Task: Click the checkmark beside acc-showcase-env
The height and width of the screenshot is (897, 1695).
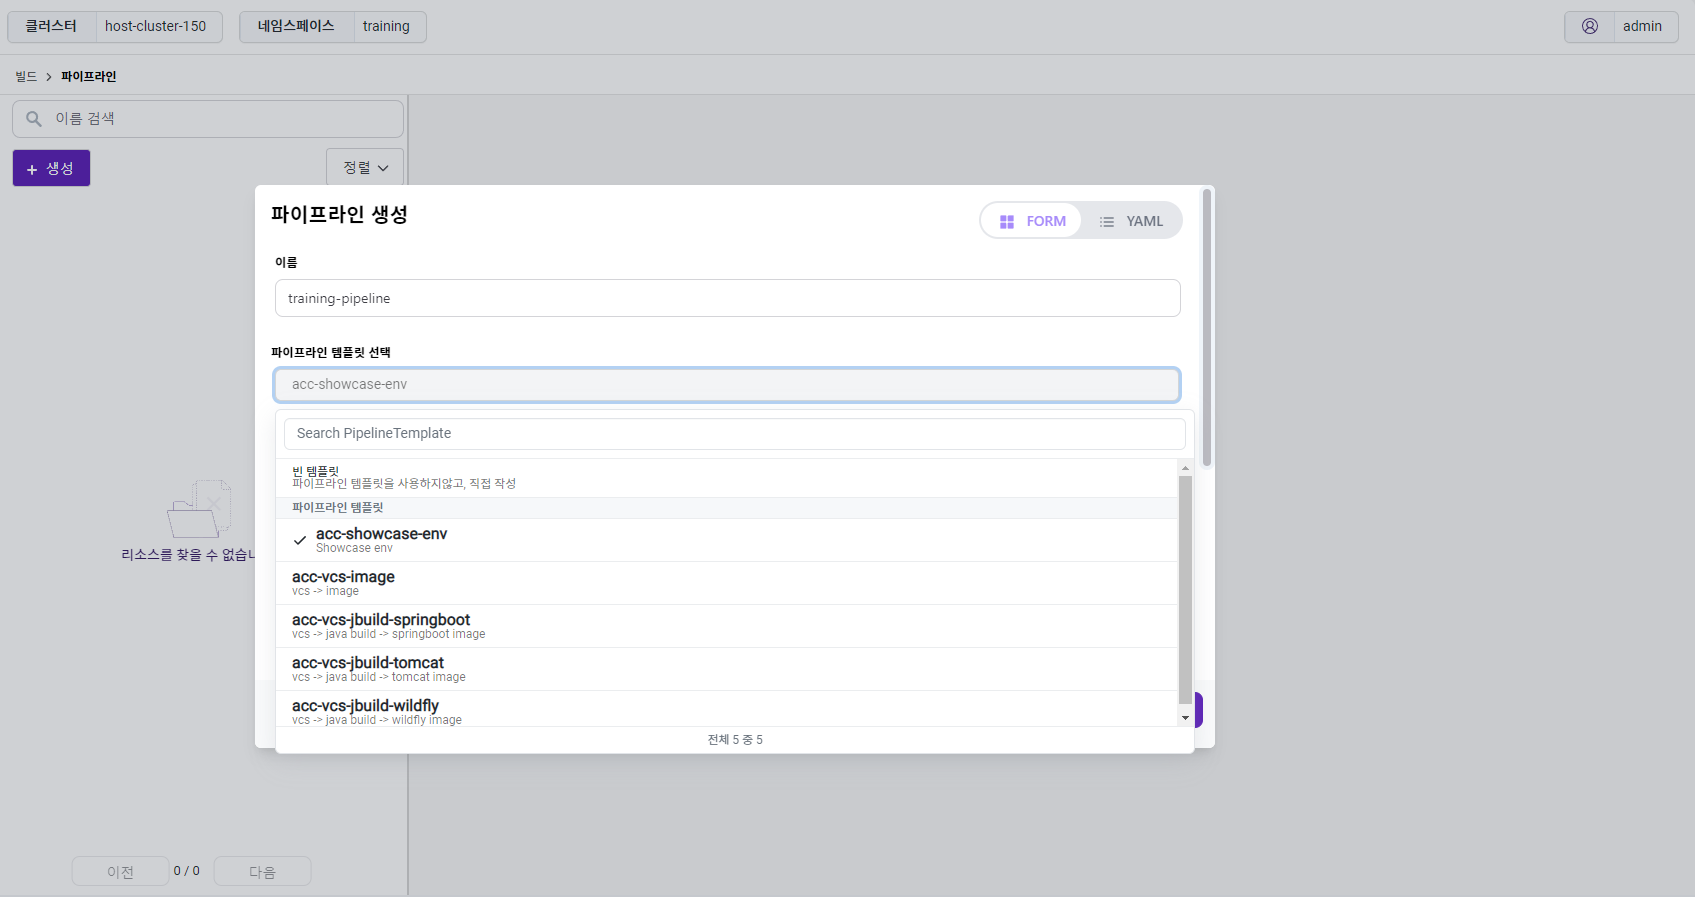Action: pyautogui.click(x=300, y=540)
